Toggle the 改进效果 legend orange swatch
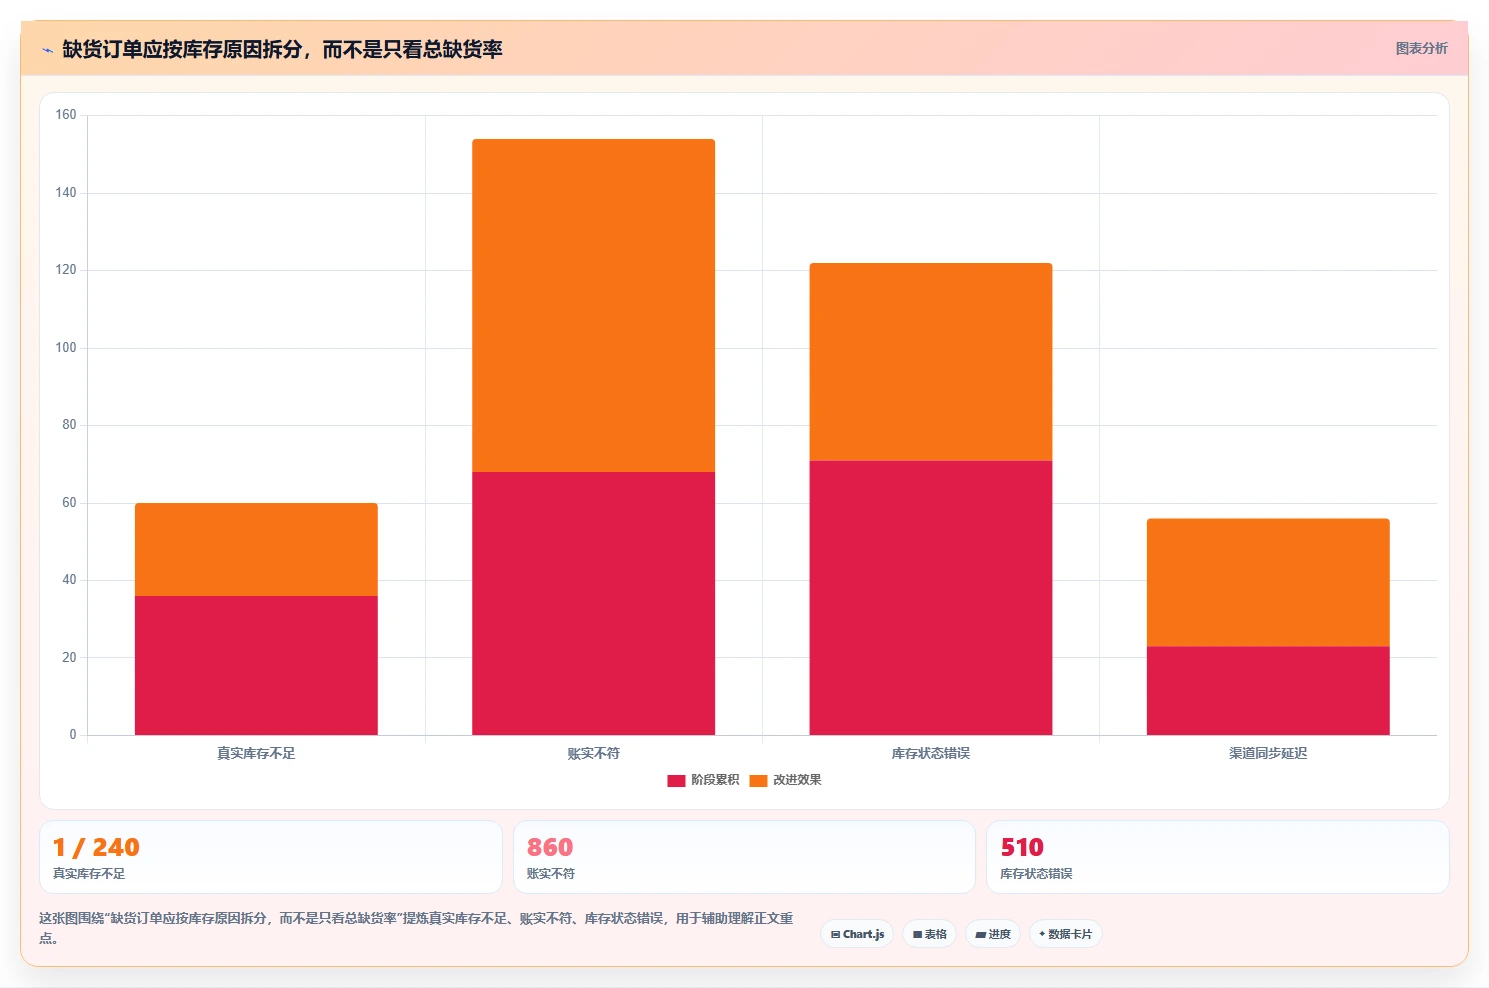 pos(758,780)
